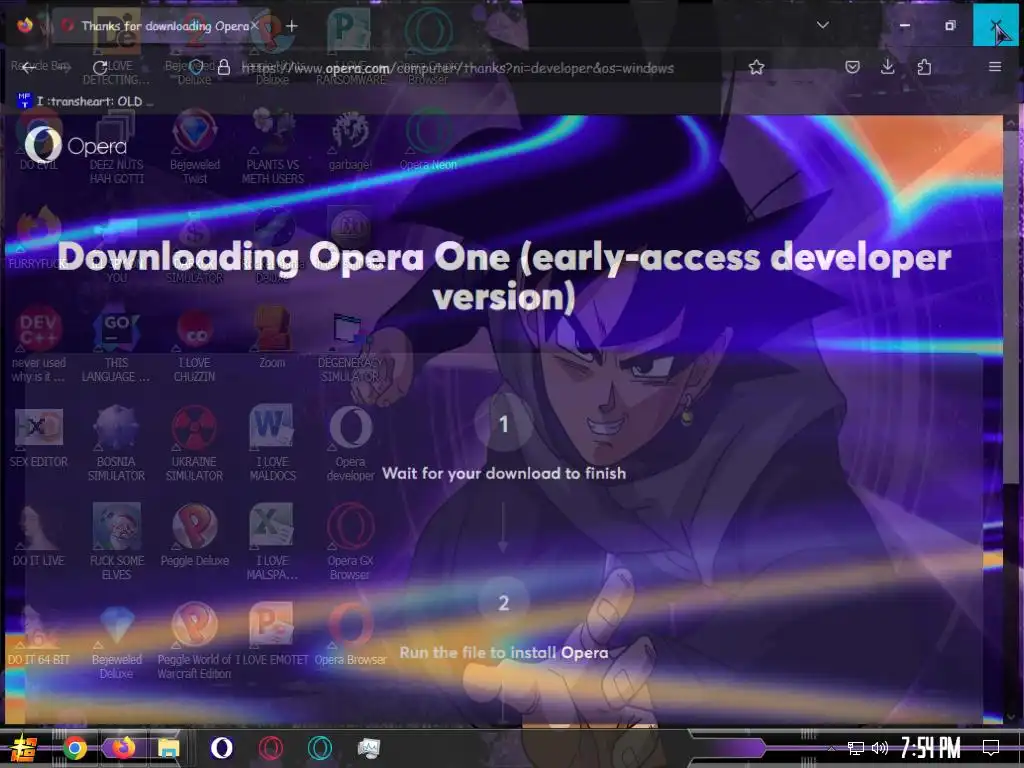Click 'Run the file to install Opera' text
Image resolution: width=1024 pixels, height=768 pixels.
pyautogui.click(x=504, y=652)
